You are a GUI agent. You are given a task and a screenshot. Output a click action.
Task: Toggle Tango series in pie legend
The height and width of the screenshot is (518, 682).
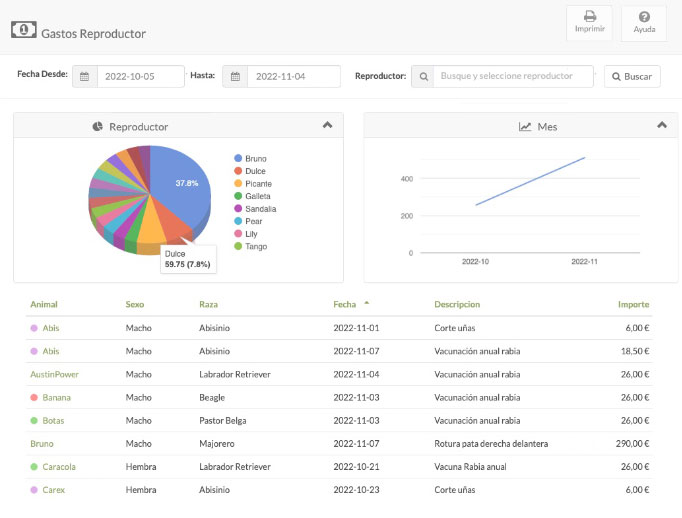click(x=256, y=246)
